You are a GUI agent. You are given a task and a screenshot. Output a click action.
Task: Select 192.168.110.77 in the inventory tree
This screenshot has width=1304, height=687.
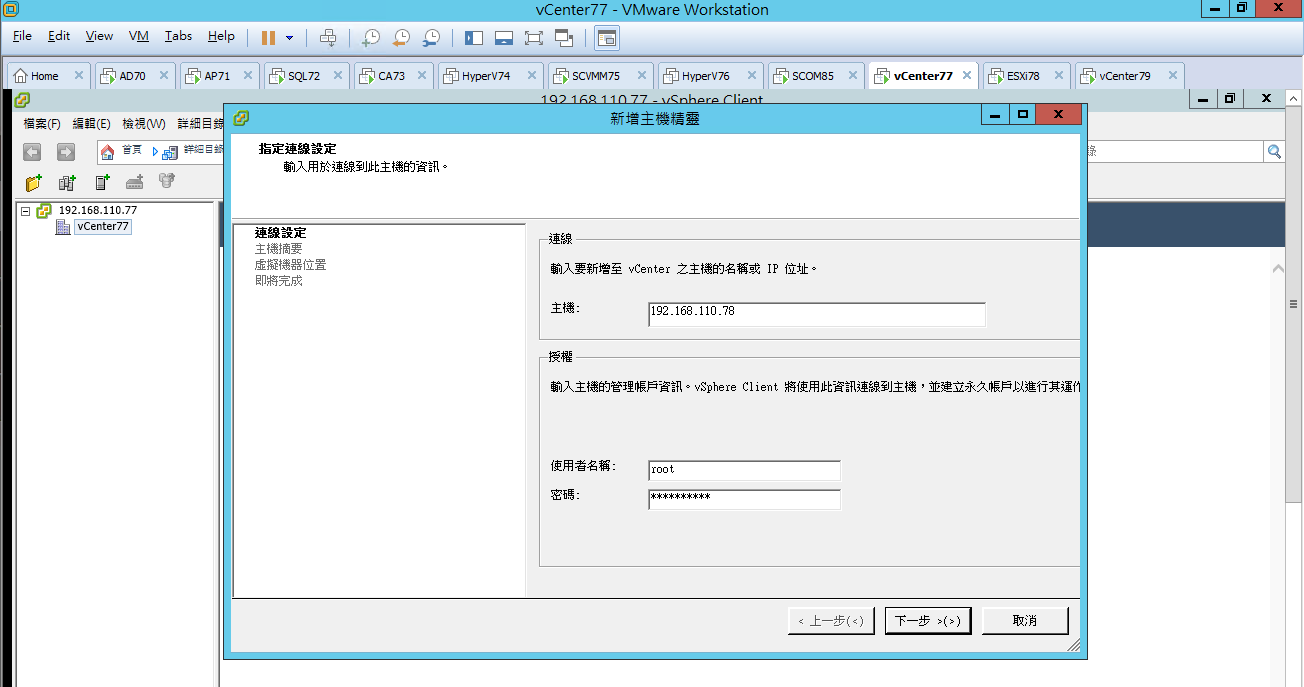pyautogui.click(x=98, y=210)
